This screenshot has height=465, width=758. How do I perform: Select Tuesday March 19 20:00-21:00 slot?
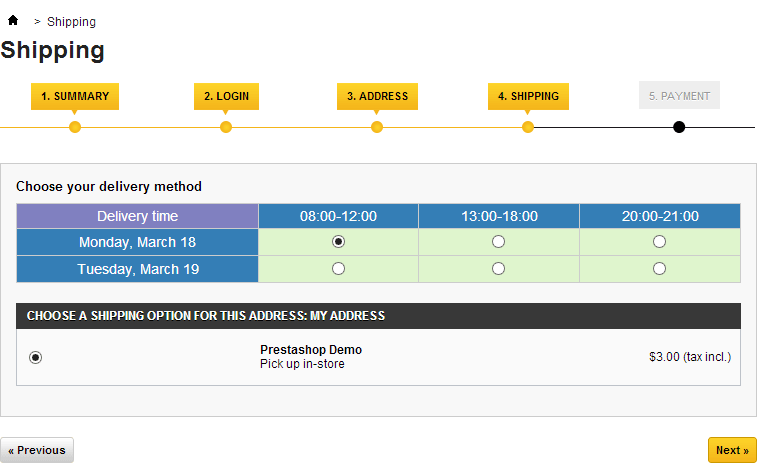coord(659,268)
